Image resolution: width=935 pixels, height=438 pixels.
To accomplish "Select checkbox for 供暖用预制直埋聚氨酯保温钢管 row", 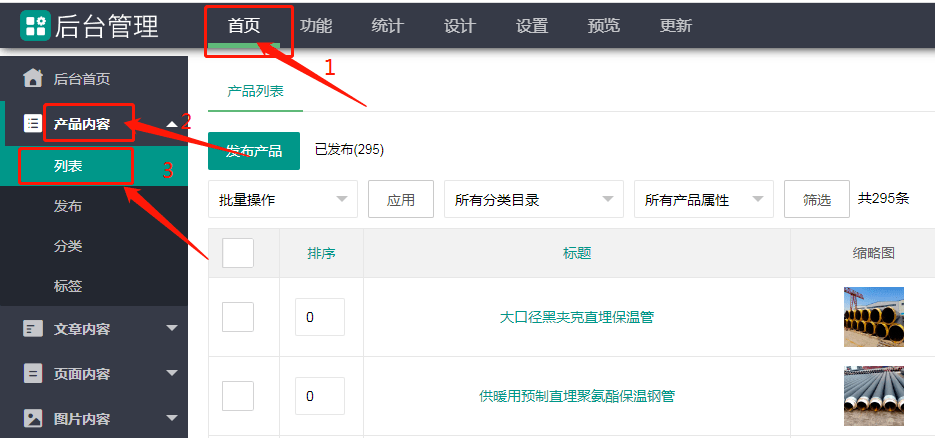I will (238, 395).
